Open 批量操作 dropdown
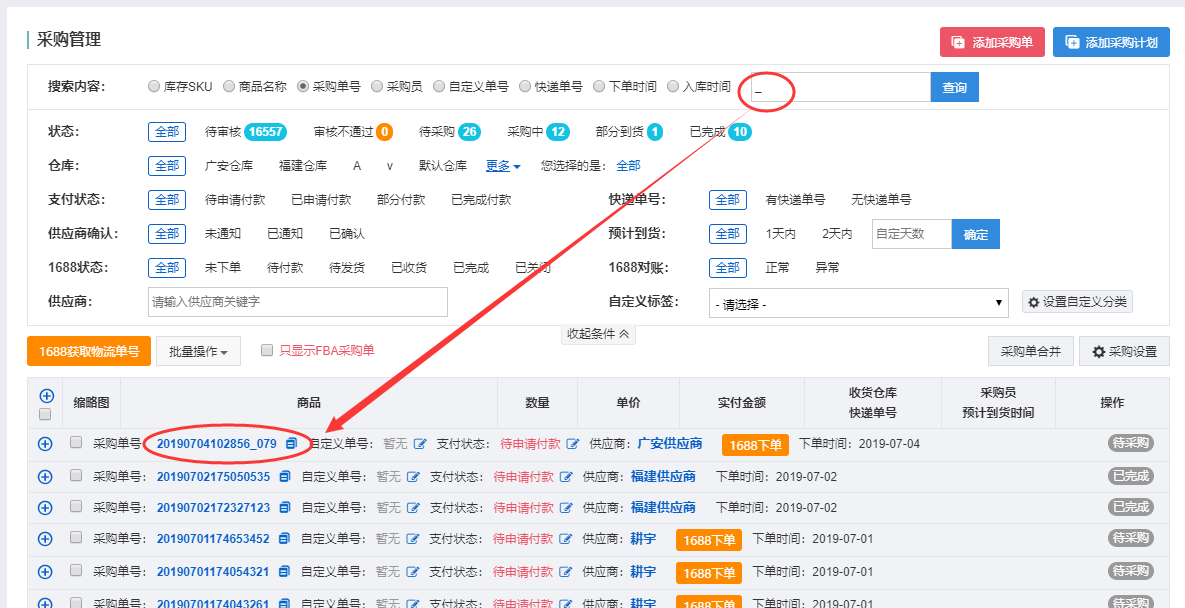 pyautogui.click(x=198, y=351)
